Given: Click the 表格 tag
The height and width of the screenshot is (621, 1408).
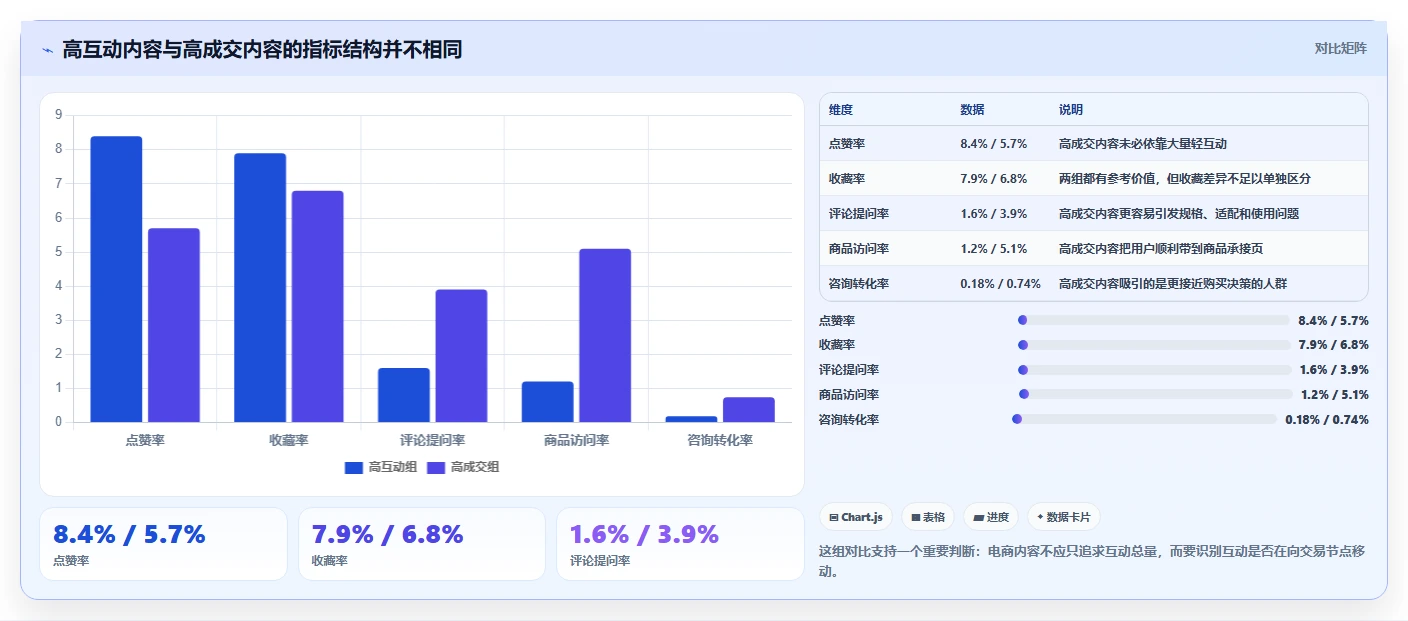Looking at the screenshot, I should coord(928,517).
